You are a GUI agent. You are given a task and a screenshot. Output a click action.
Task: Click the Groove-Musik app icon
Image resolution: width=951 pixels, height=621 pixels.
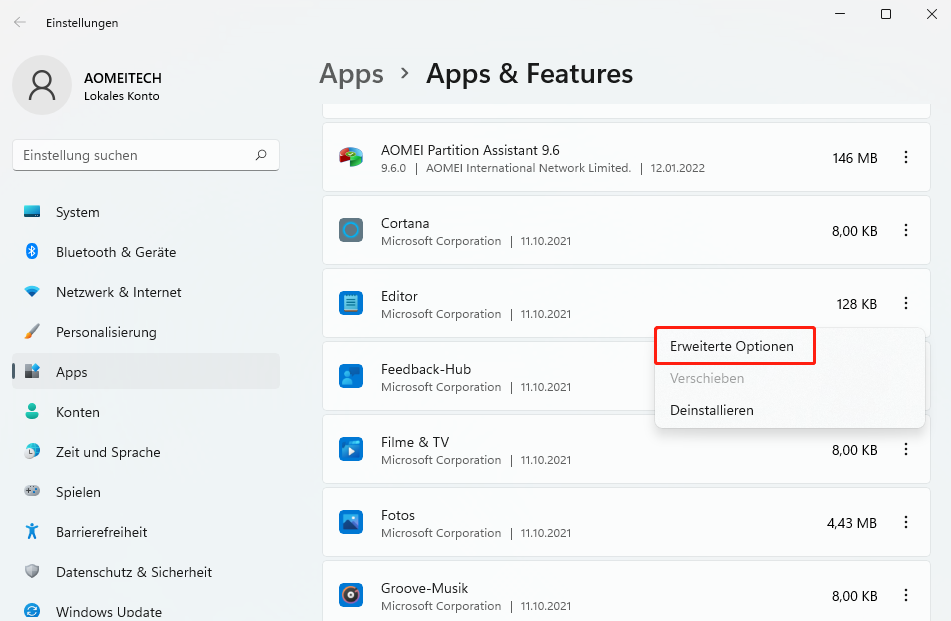point(350,595)
